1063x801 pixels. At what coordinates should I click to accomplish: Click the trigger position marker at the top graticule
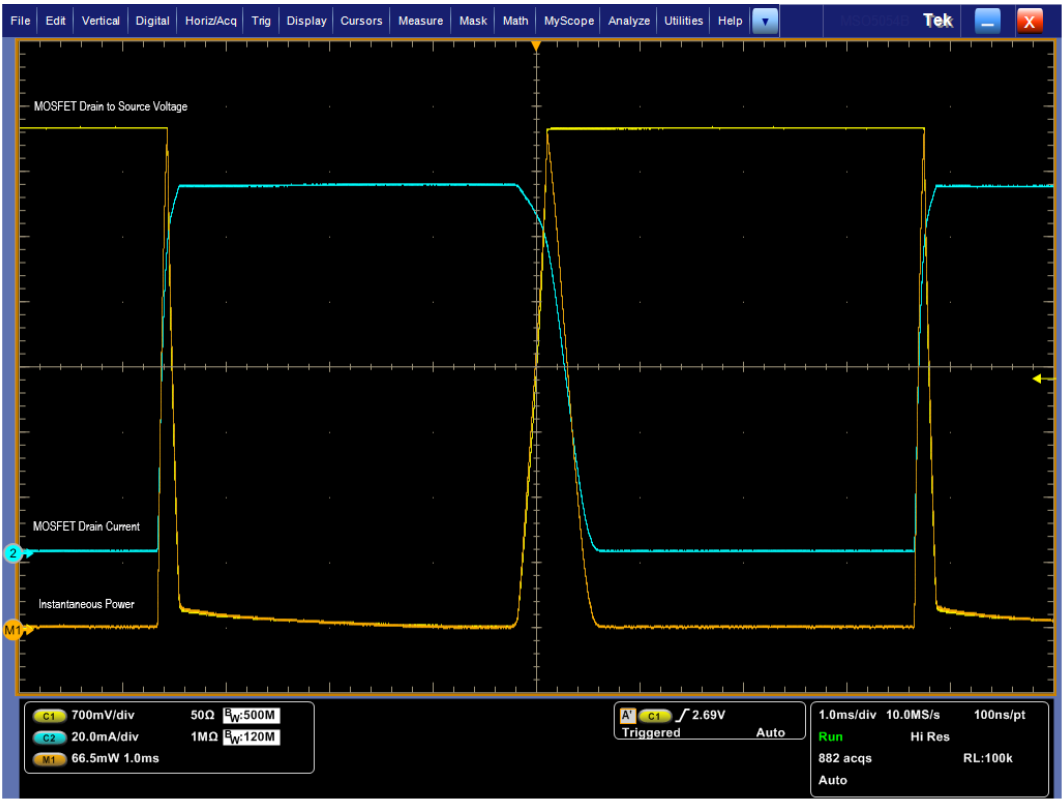(537, 44)
